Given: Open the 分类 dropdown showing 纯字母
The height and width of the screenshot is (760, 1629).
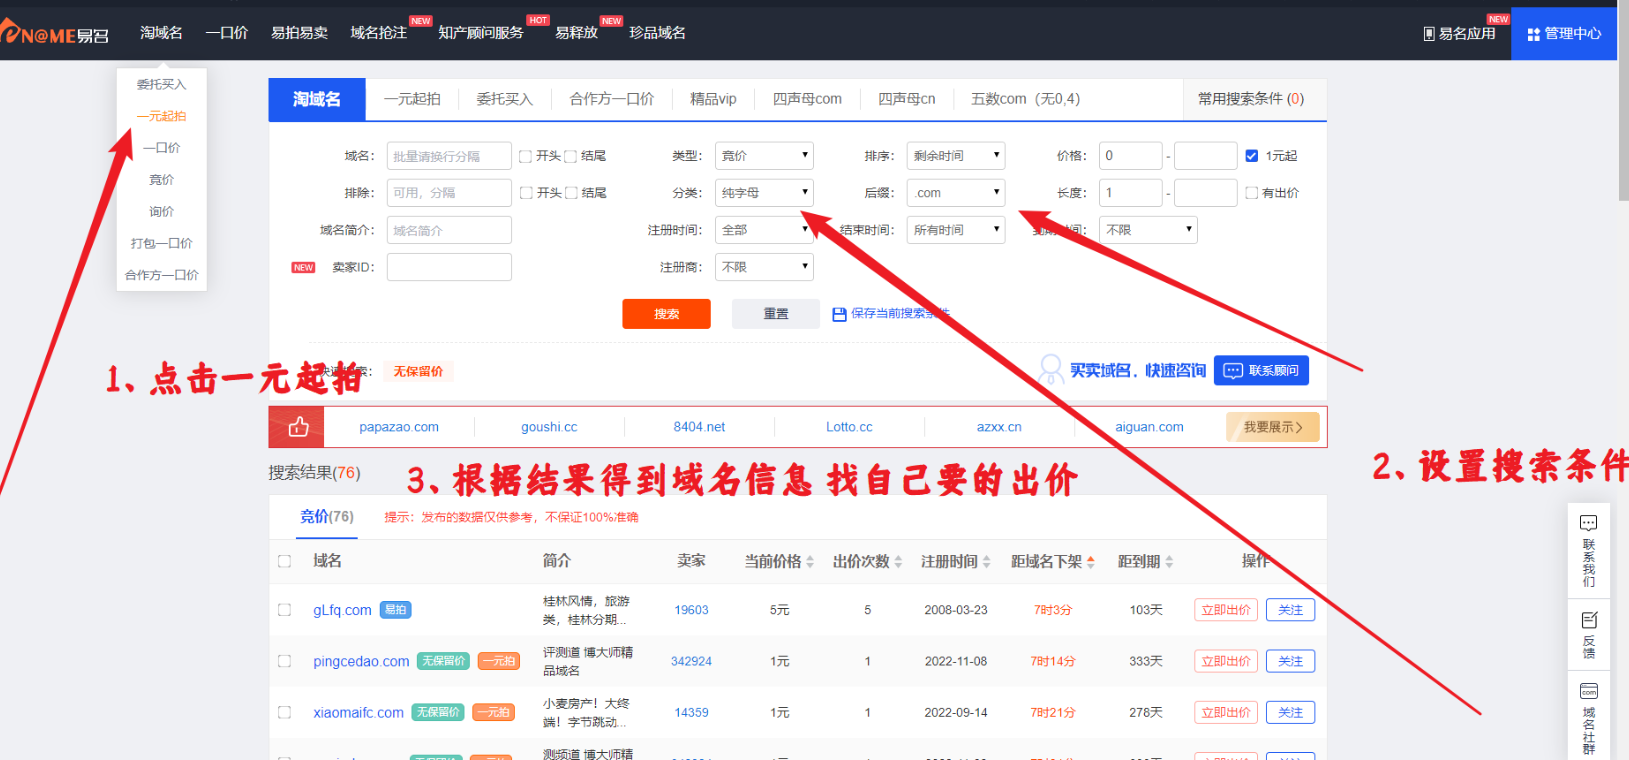Looking at the screenshot, I should click(764, 193).
